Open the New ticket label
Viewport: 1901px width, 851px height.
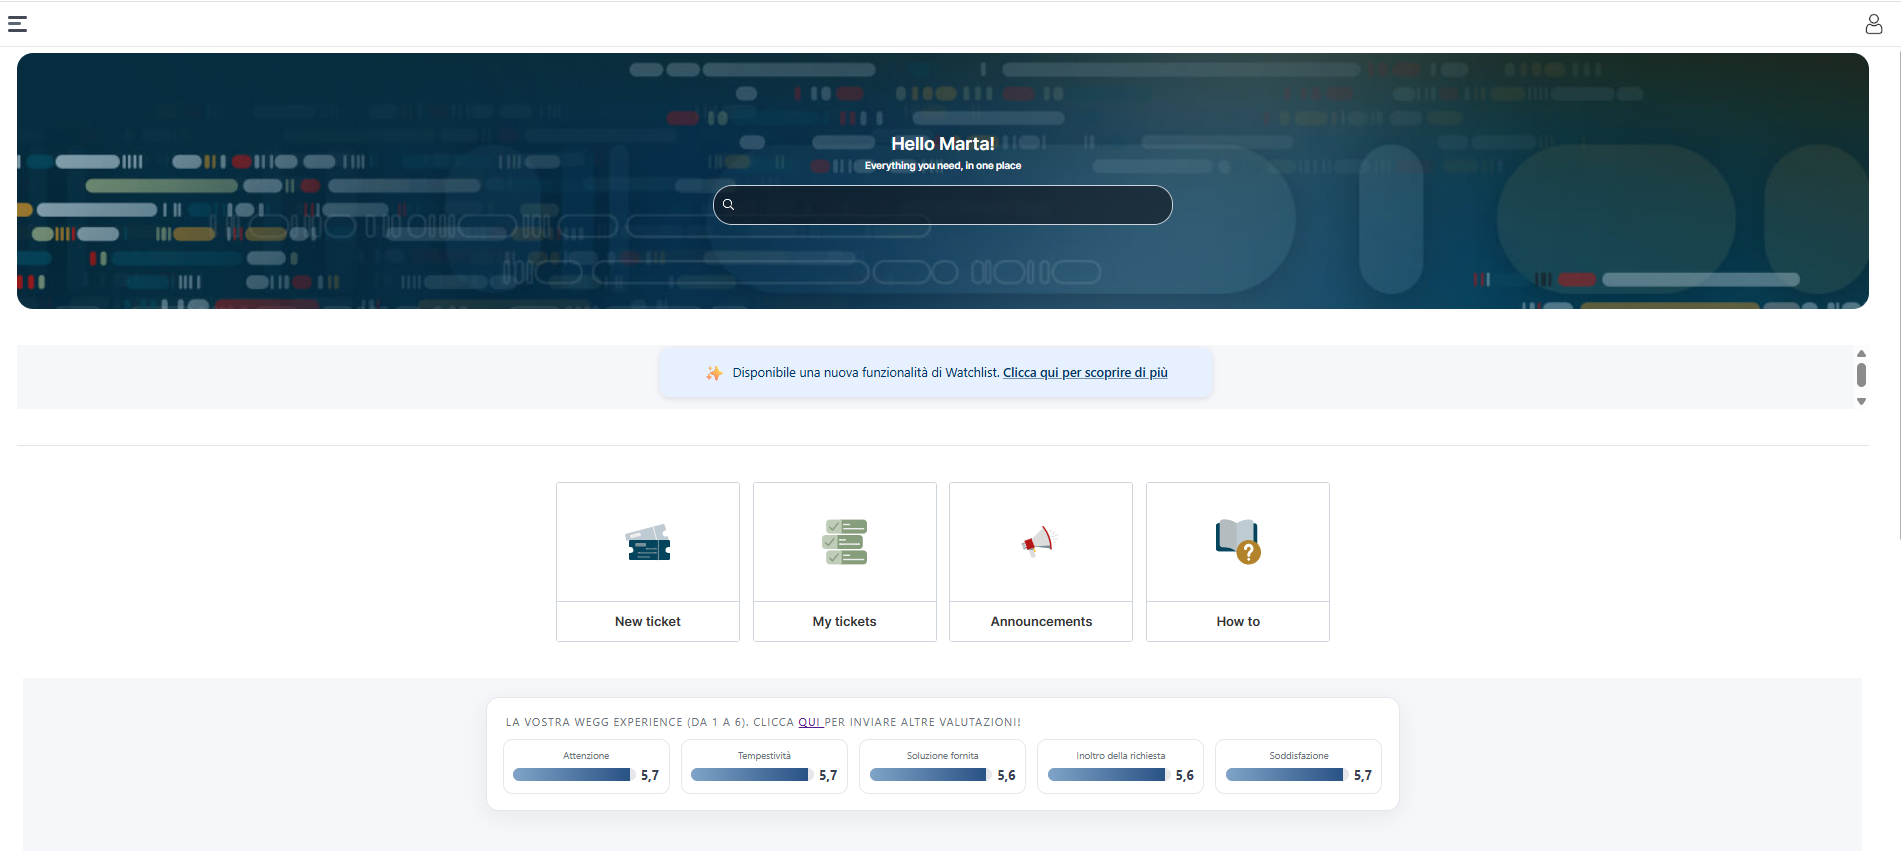(x=648, y=622)
